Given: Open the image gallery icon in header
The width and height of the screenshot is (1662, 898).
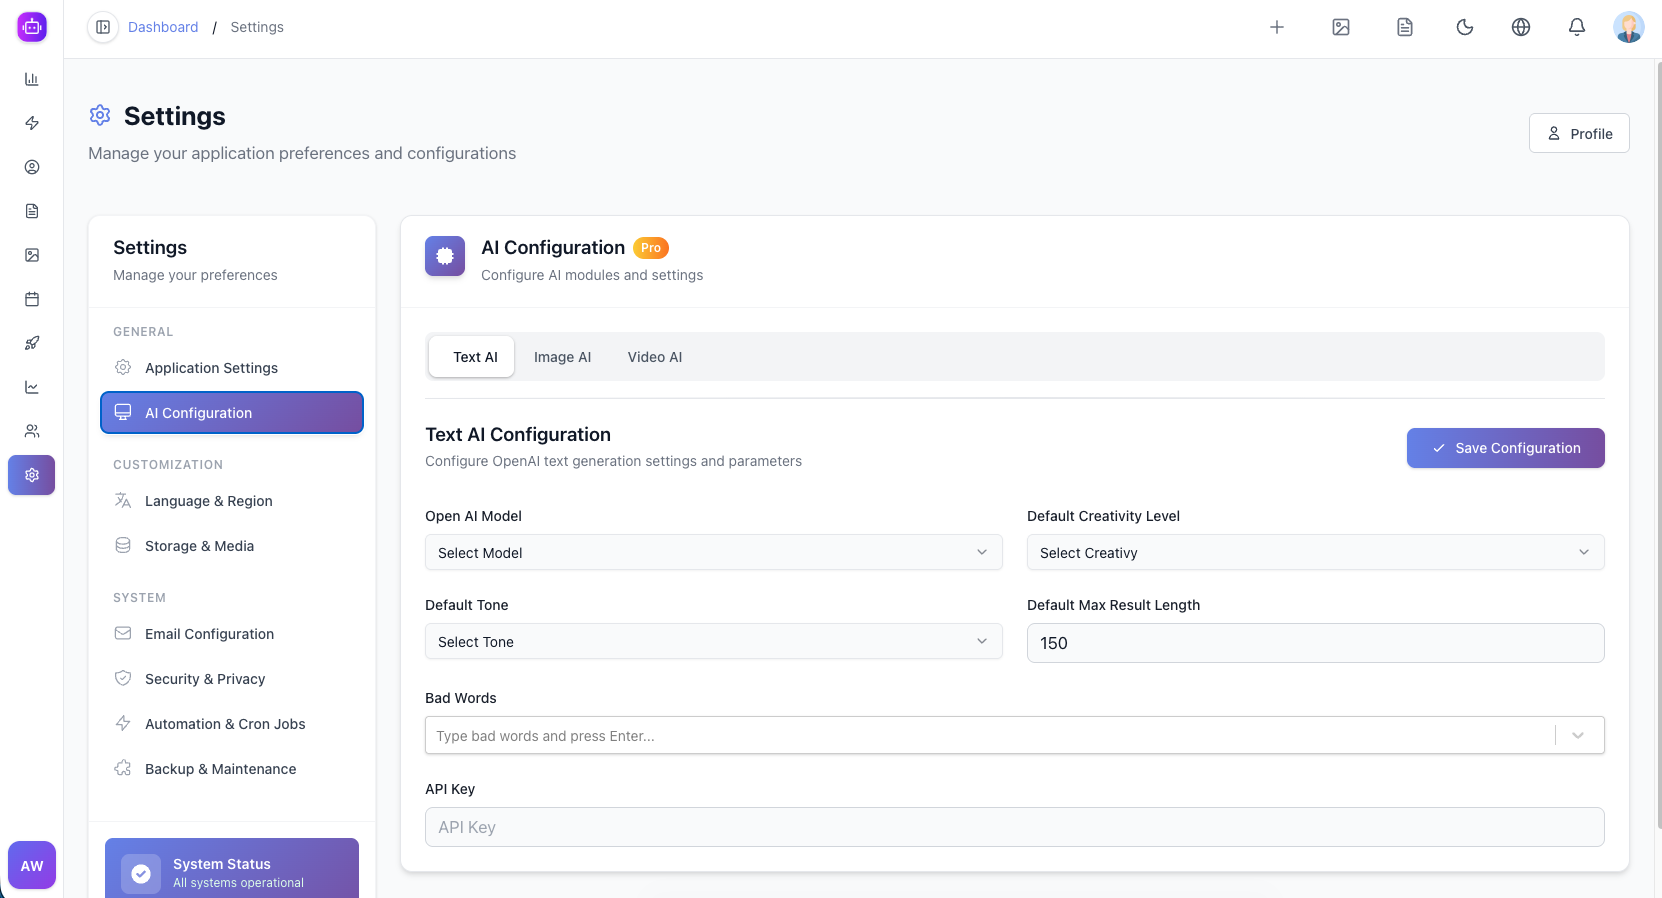Looking at the screenshot, I should (1340, 27).
